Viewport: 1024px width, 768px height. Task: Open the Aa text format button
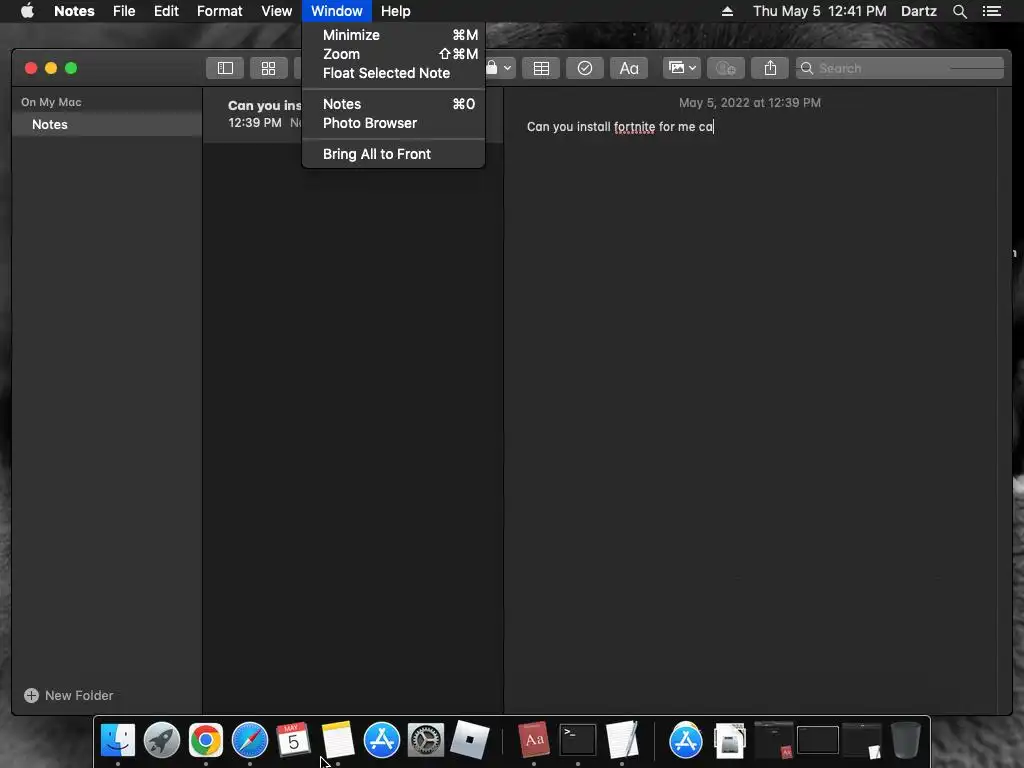629,68
